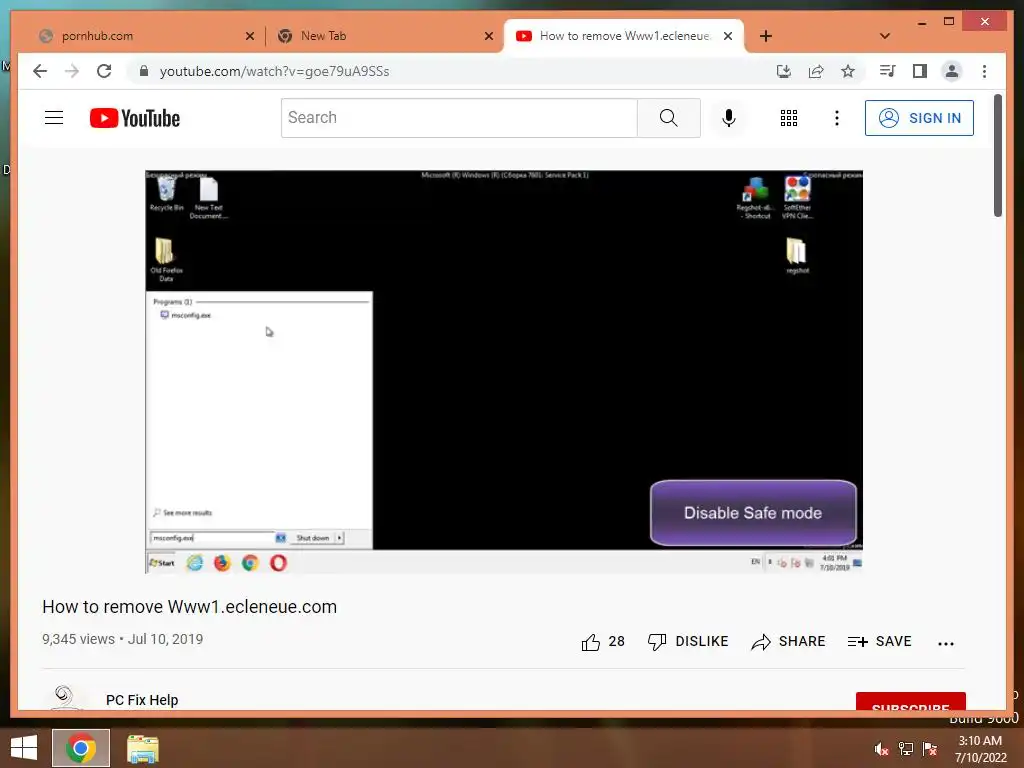
Task: Click the video player to play
Action: pyautogui.click(x=504, y=372)
